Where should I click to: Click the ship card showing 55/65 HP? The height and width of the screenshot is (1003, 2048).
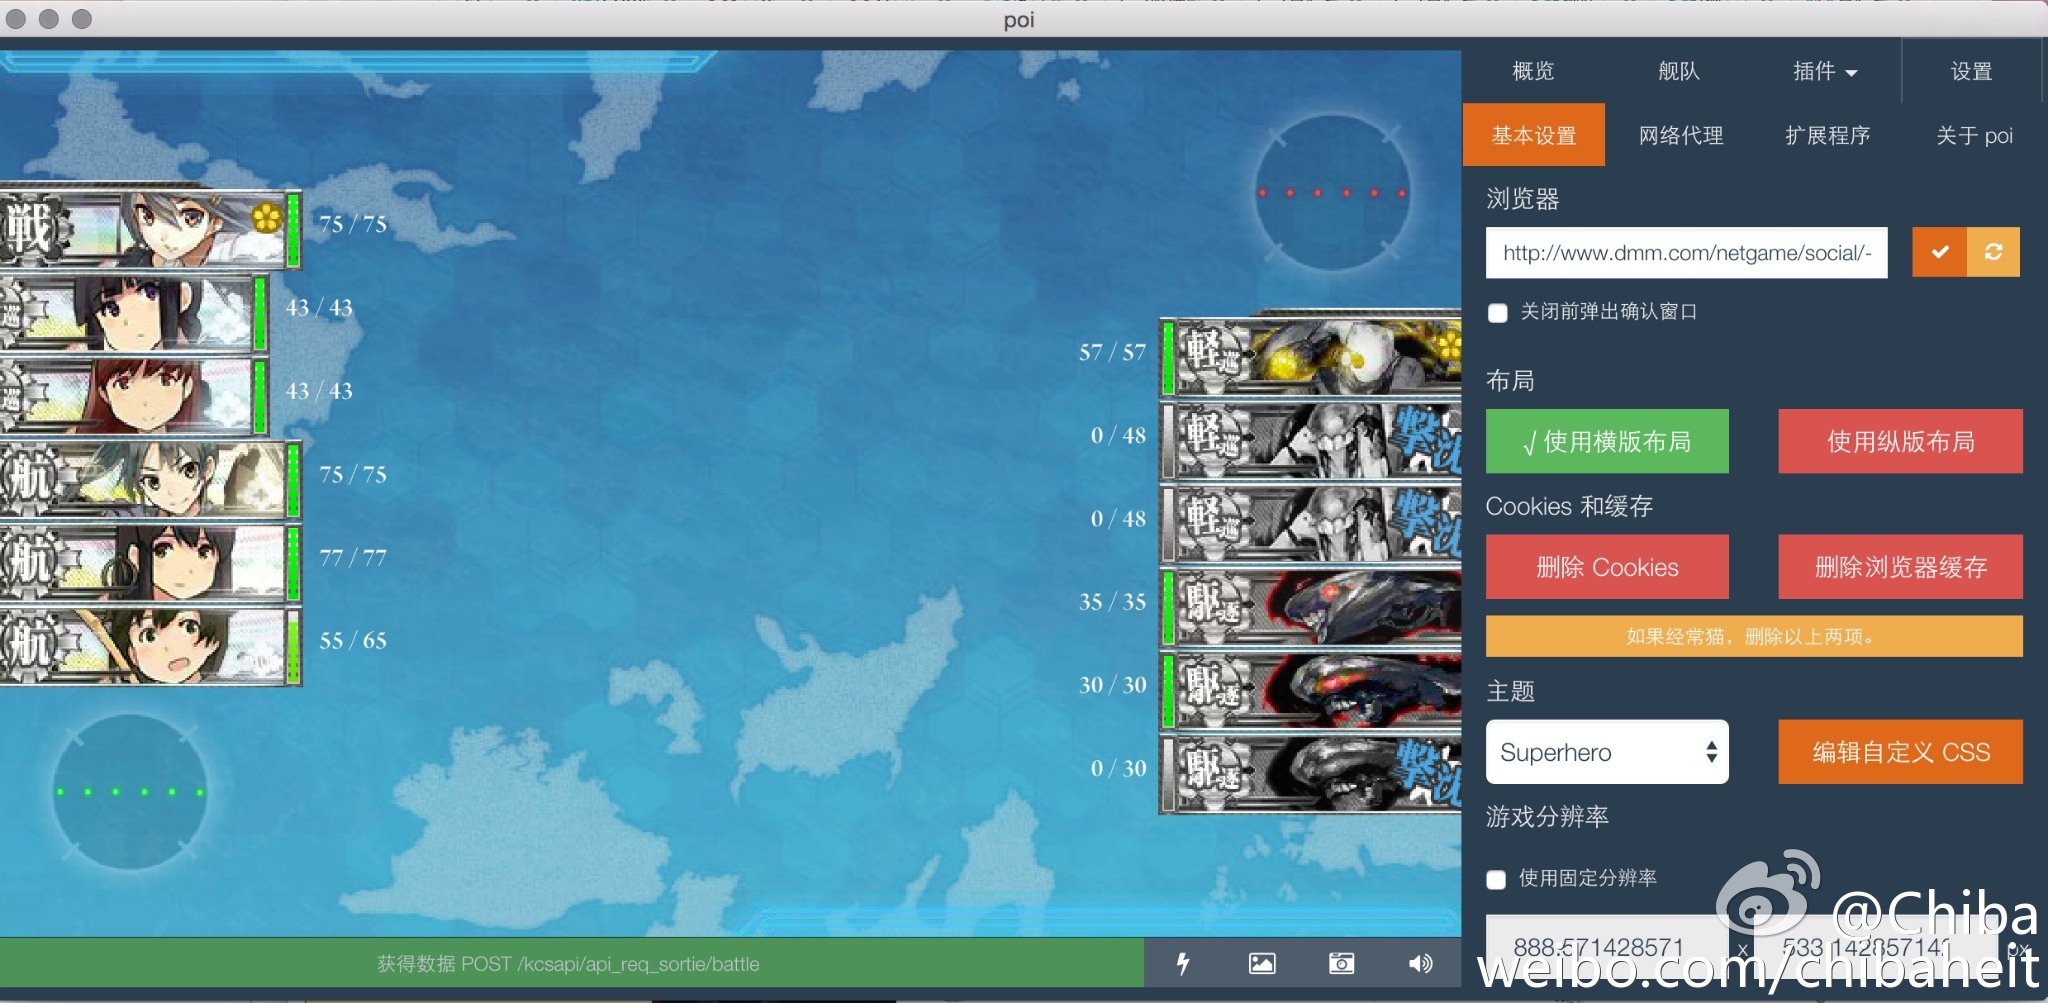pyautogui.click(x=150, y=645)
